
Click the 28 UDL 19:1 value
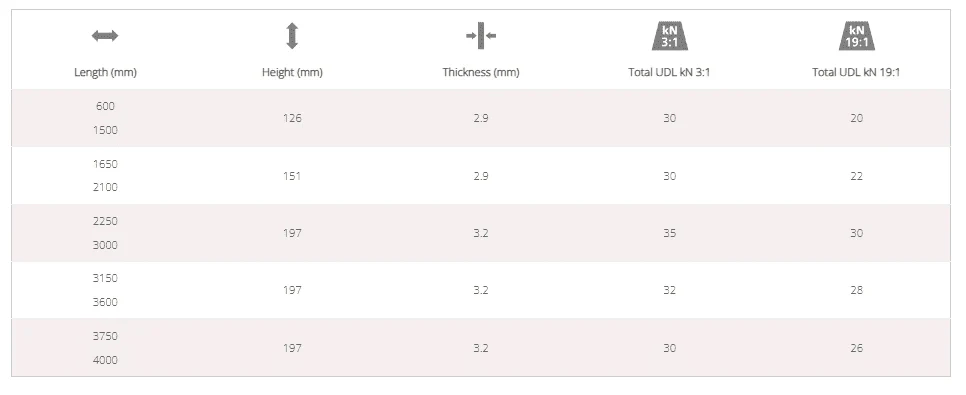[x=856, y=290]
